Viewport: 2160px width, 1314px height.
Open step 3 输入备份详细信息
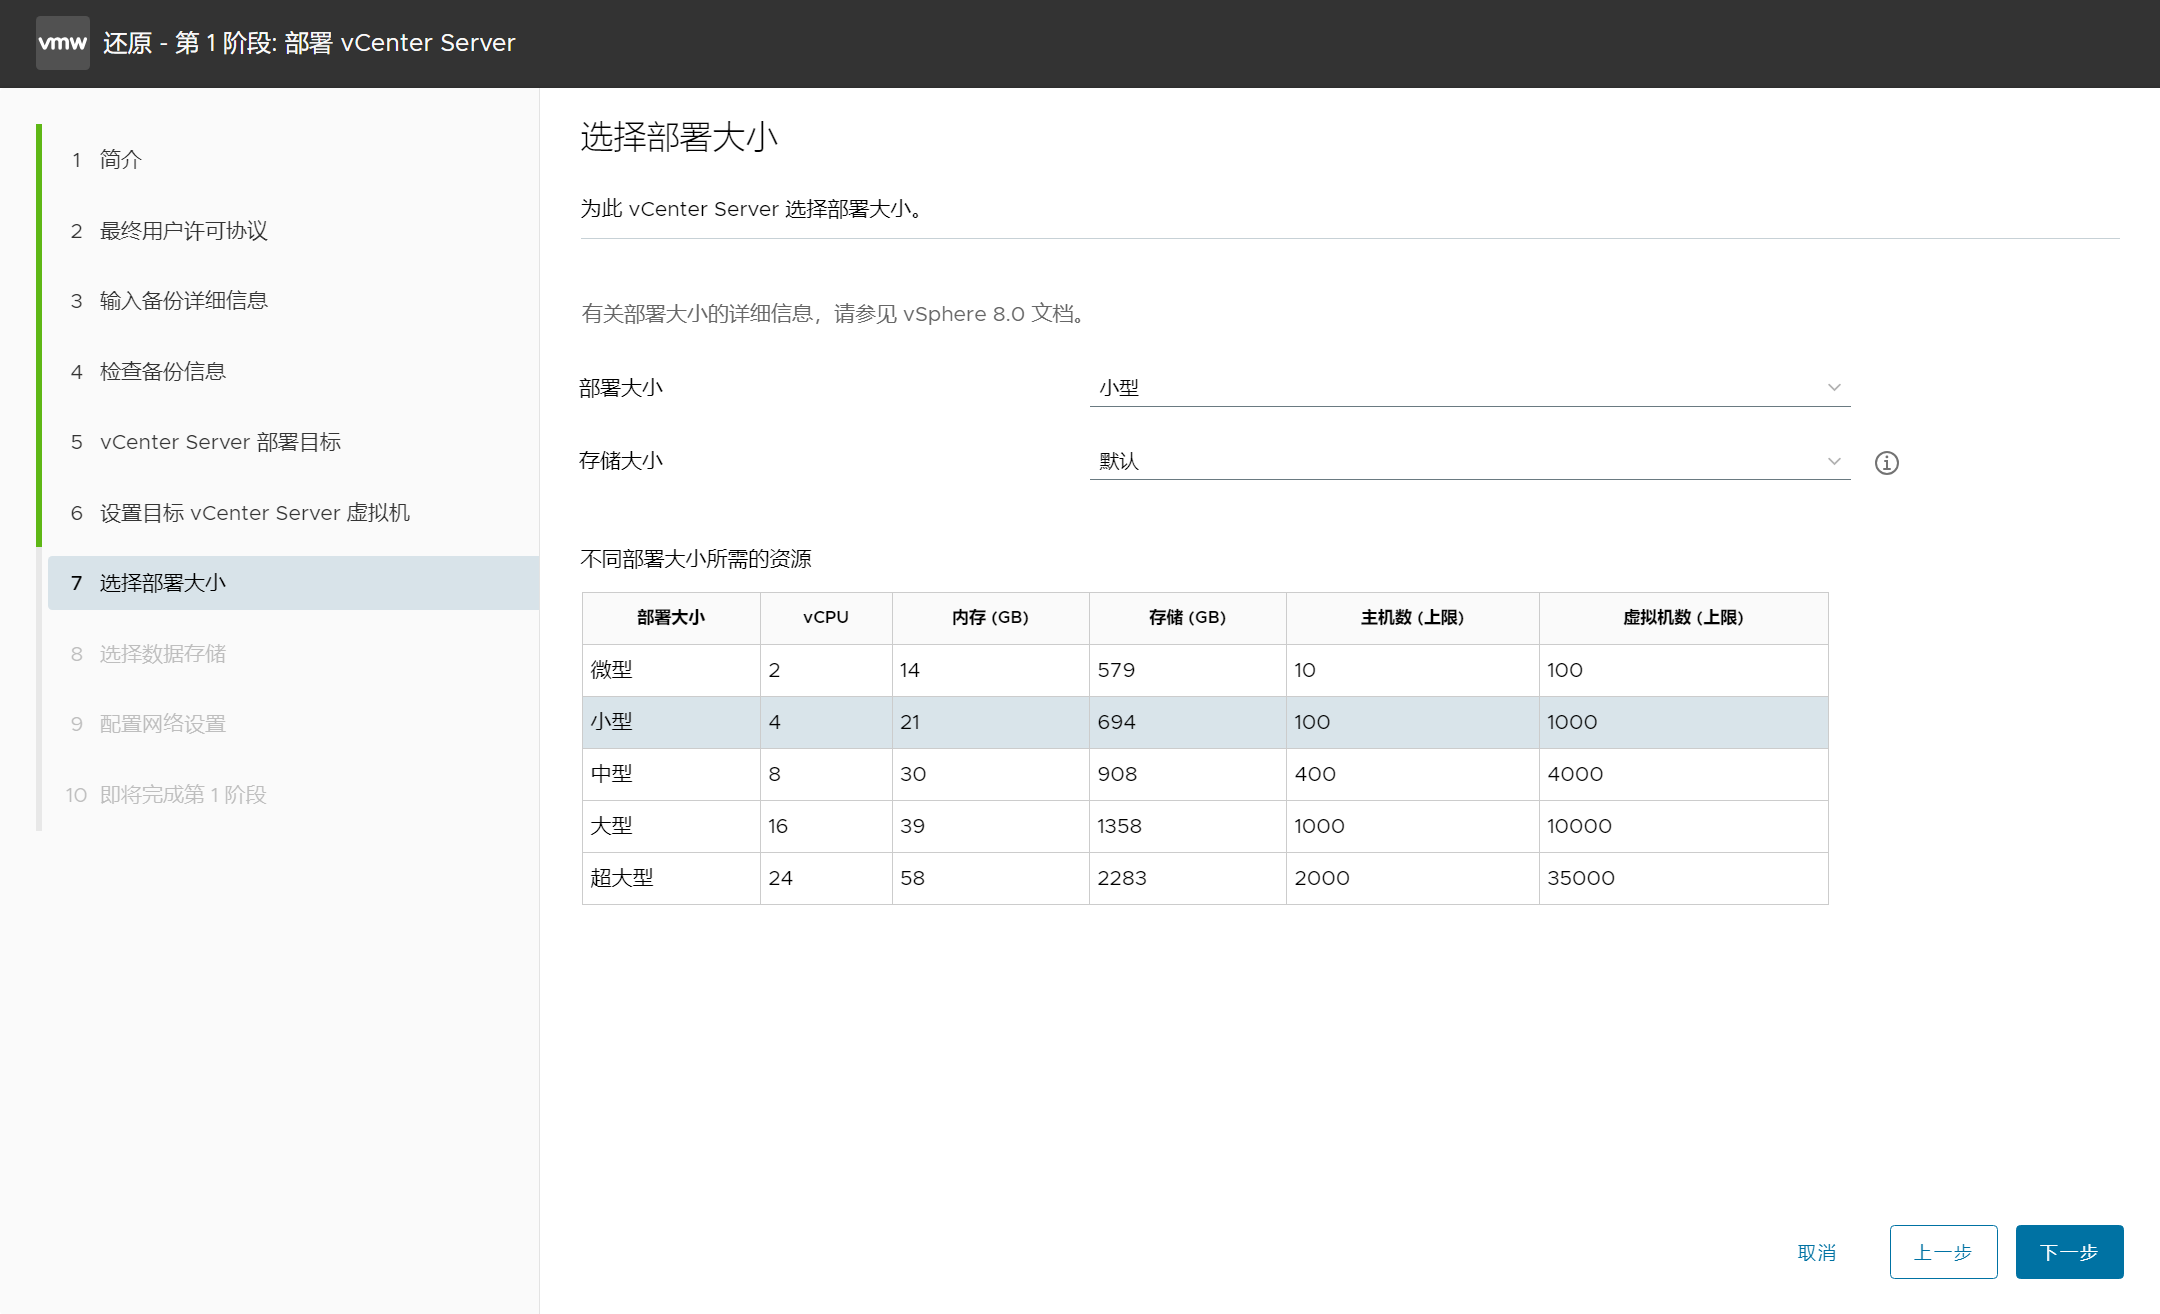click(x=184, y=301)
